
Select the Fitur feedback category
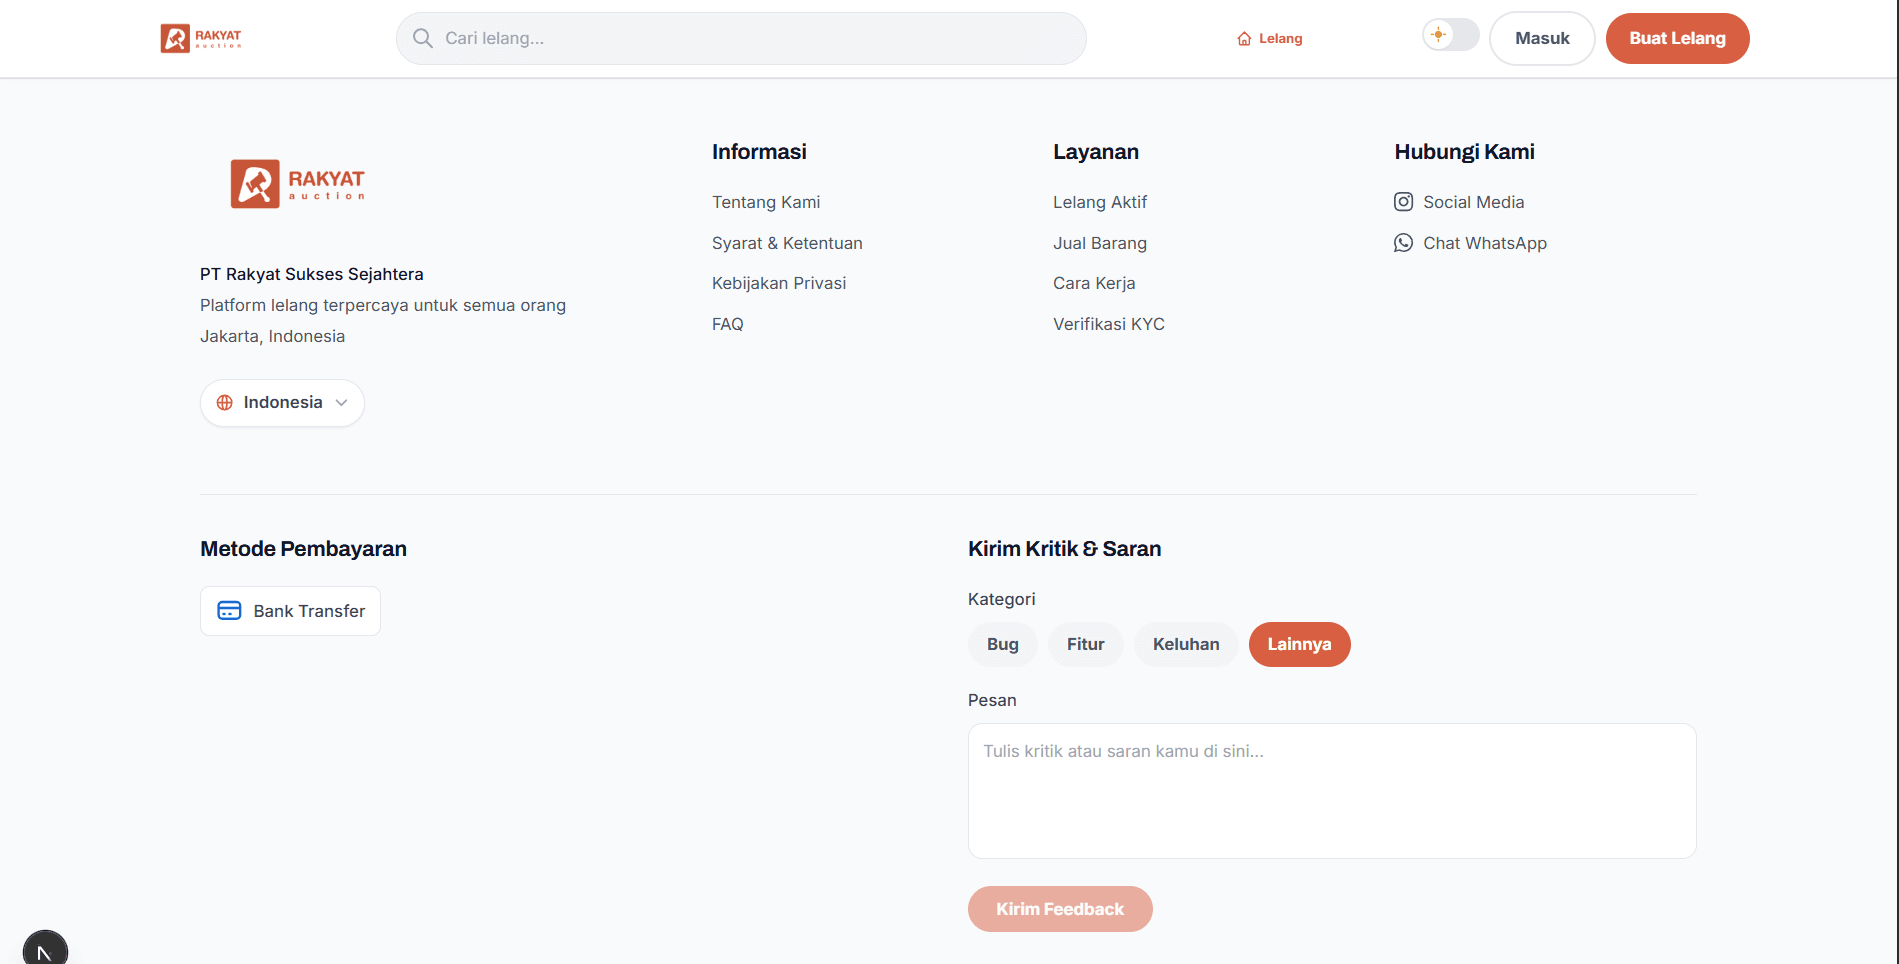click(1085, 645)
